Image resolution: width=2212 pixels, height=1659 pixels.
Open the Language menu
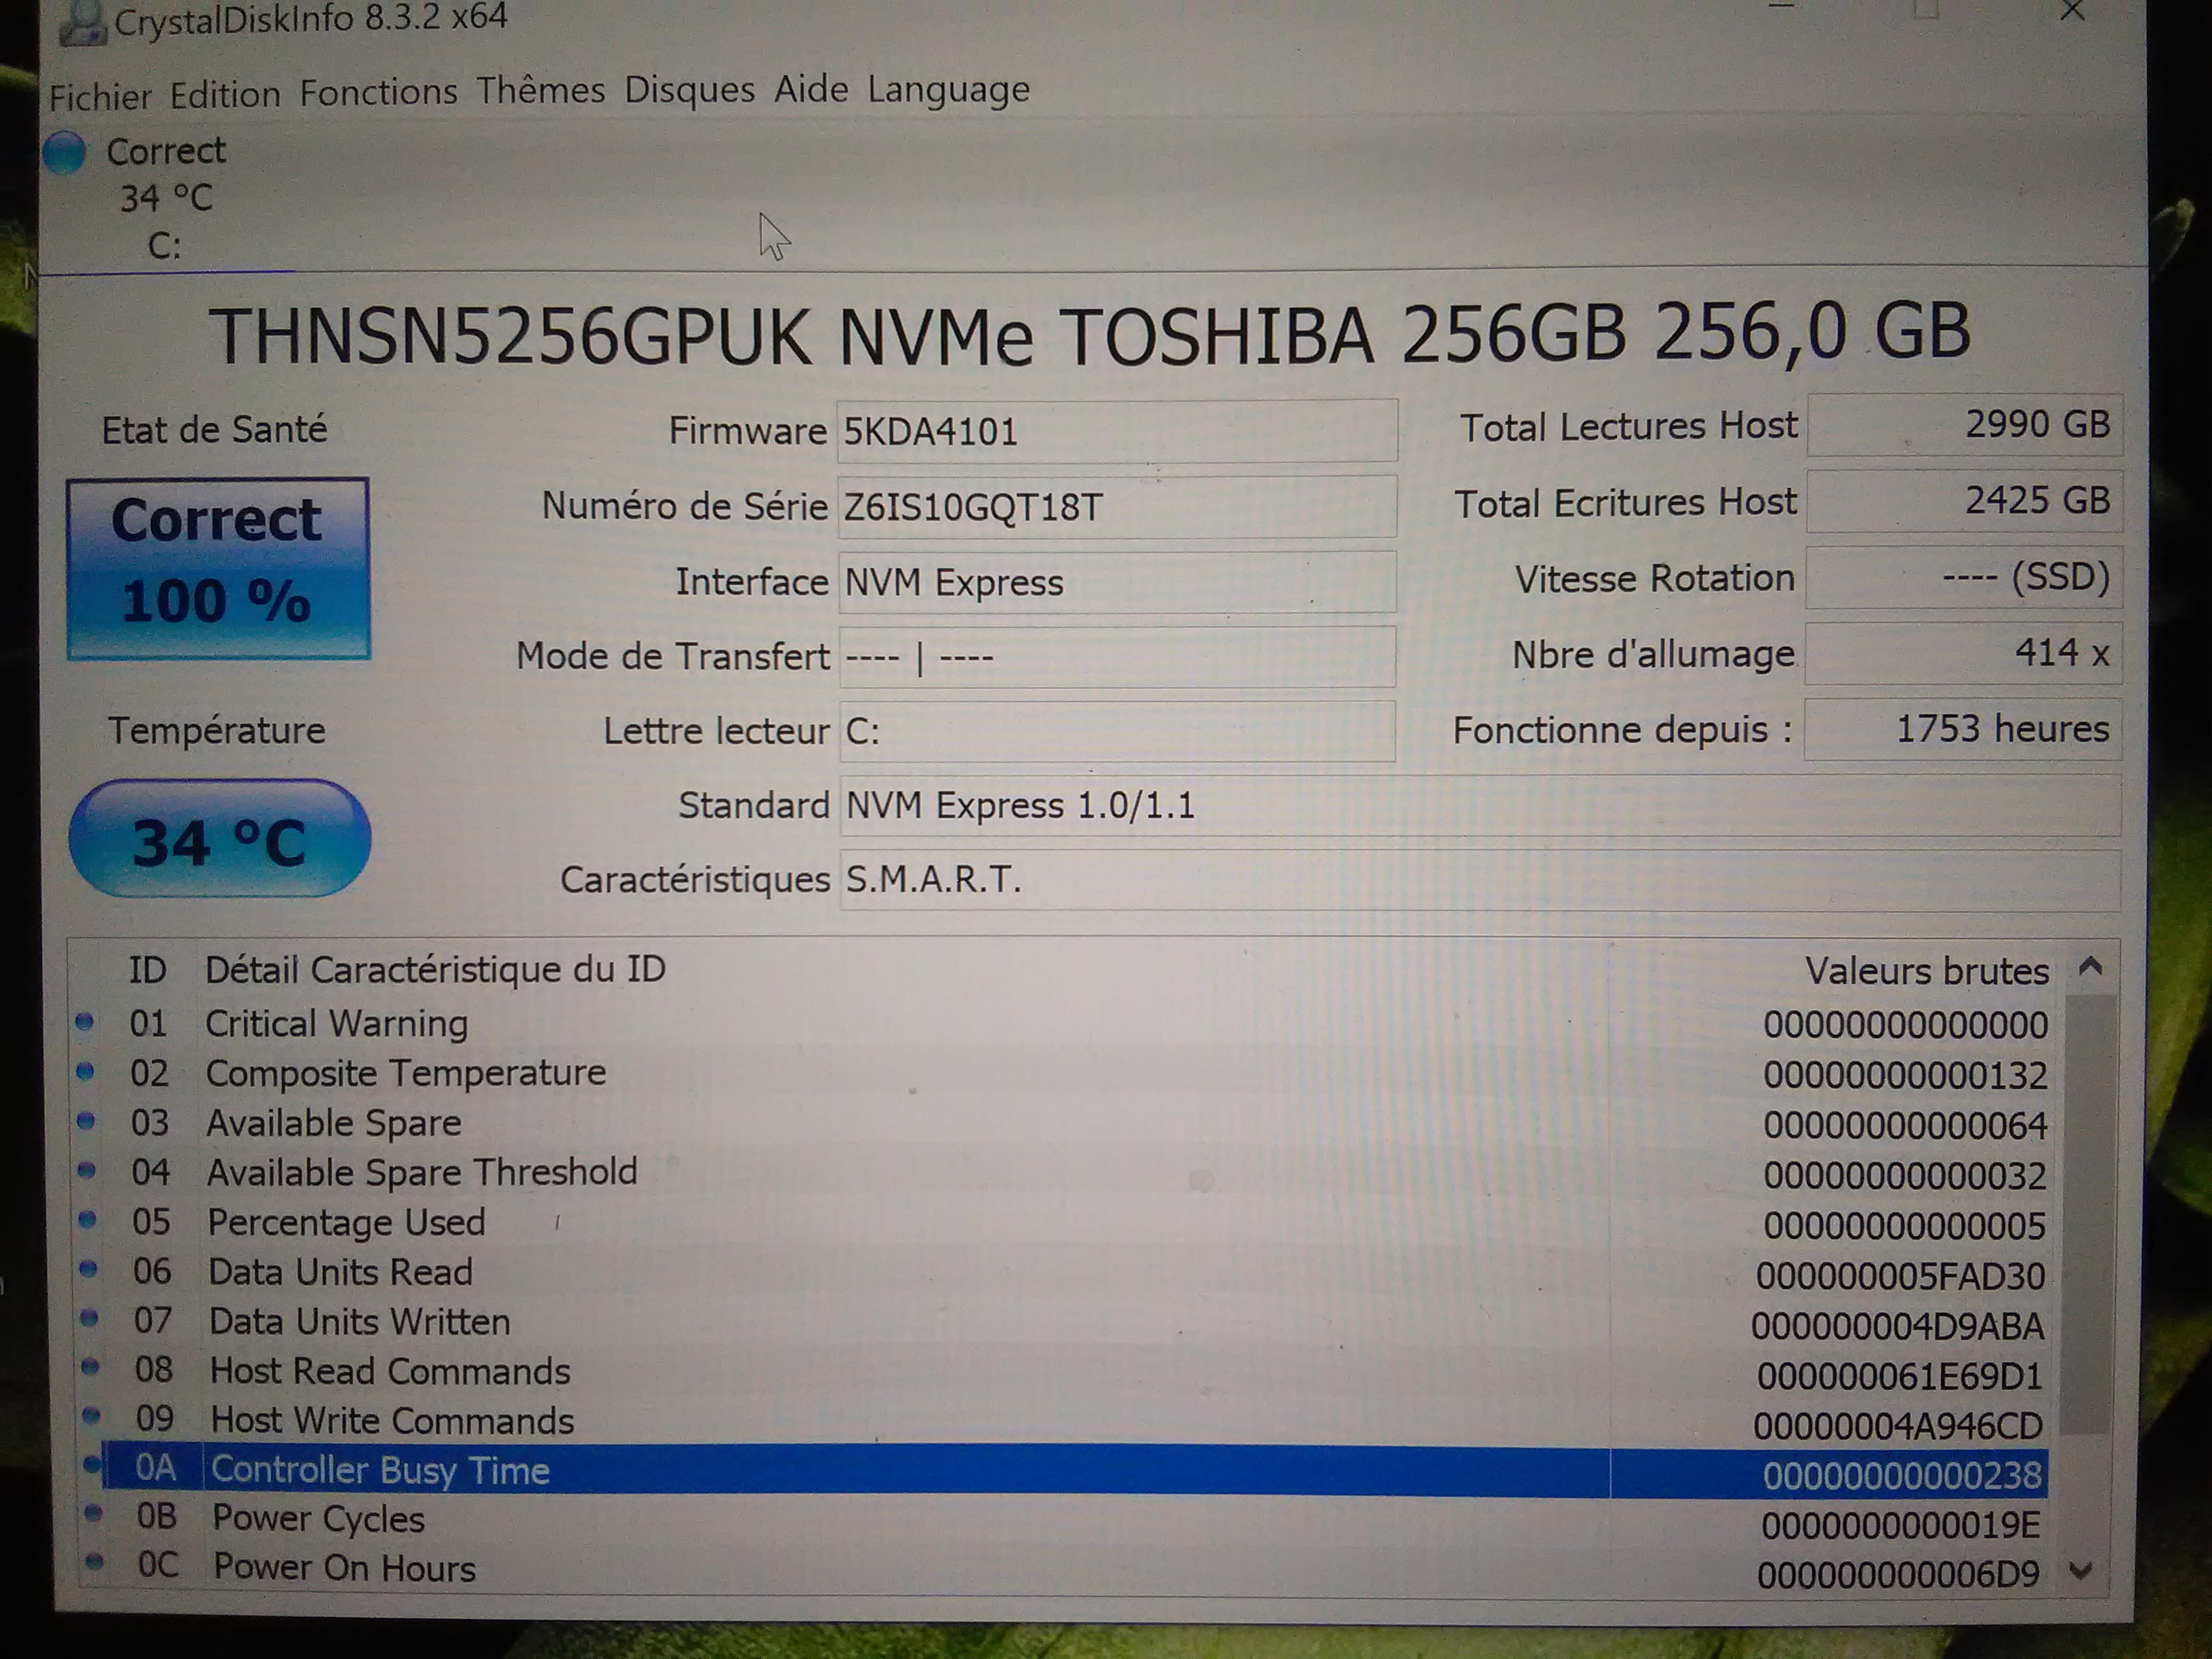coord(948,90)
